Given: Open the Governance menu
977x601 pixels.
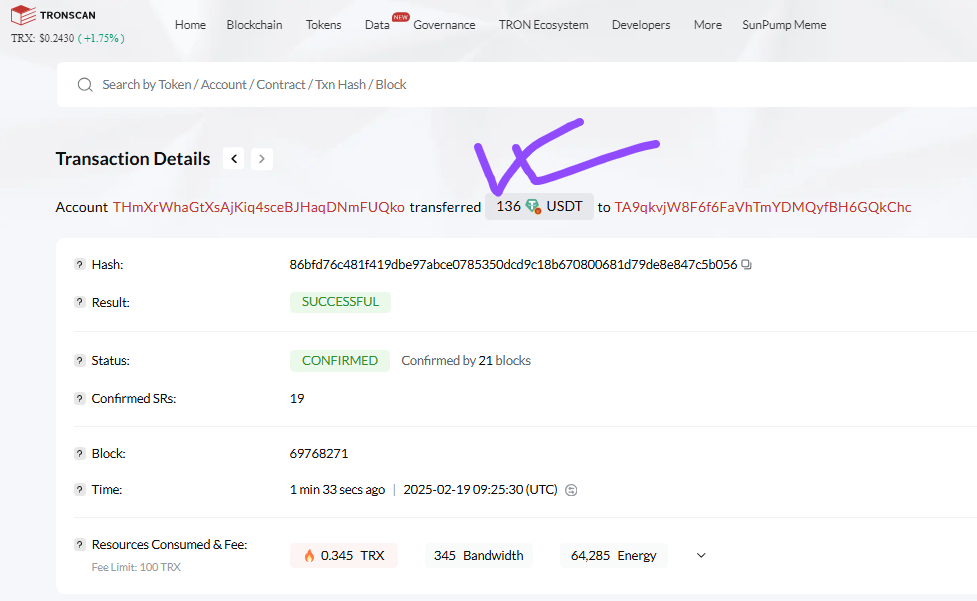Looking at the screenshot, I should coord(444,25).
